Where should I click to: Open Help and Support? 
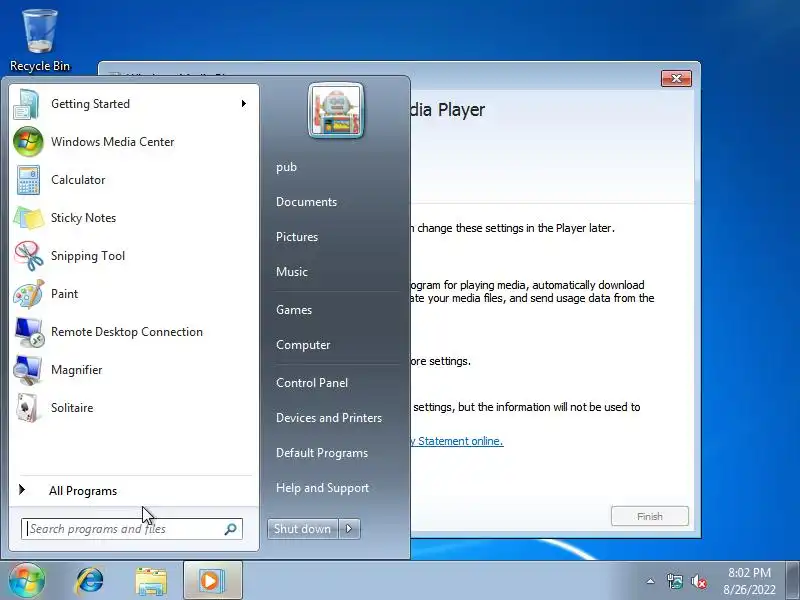point(322,488)
